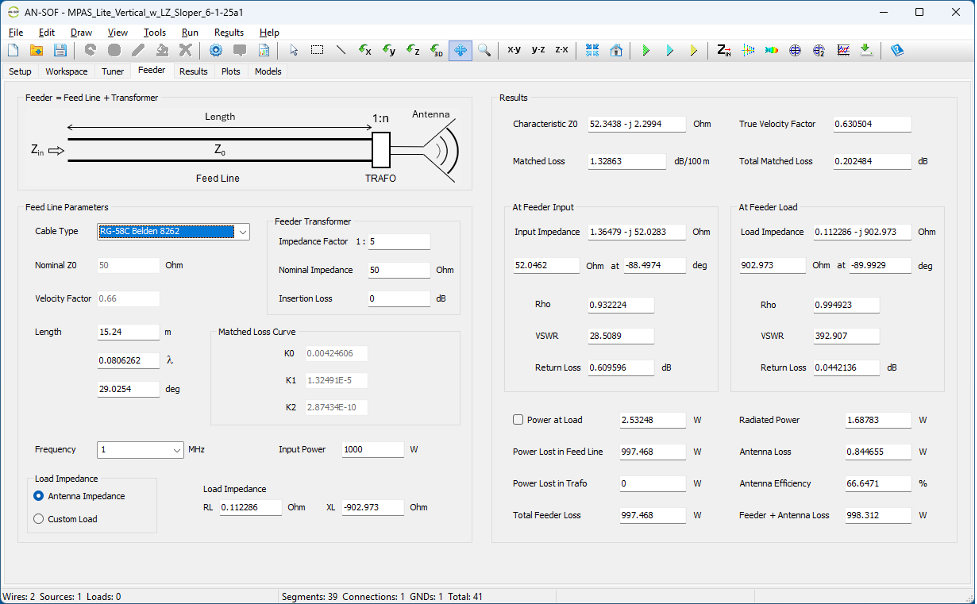Click the Length in wavelengths field
The image size is (977, 604).
point(128,361)
